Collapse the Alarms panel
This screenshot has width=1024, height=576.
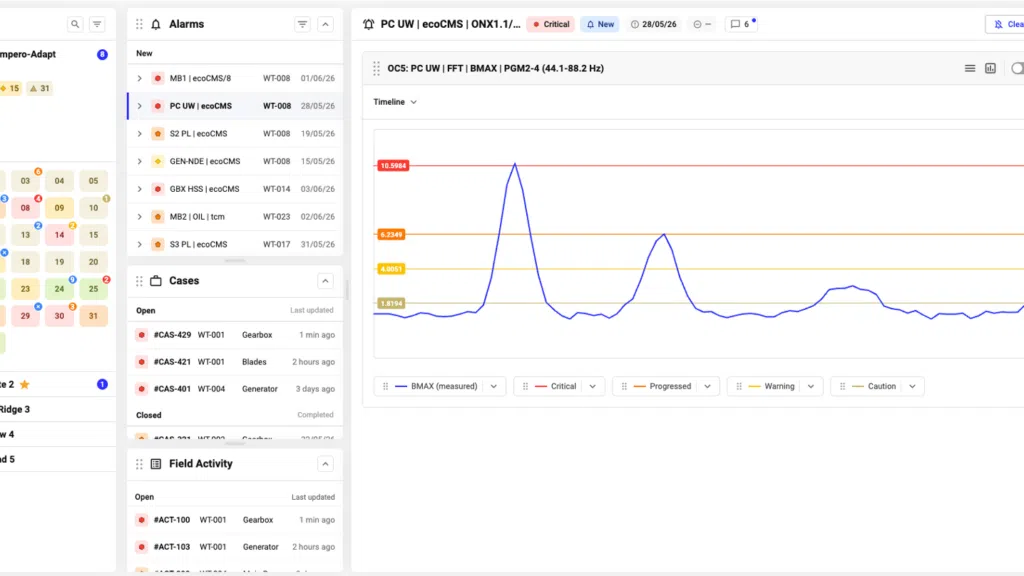click(x=325, y=24)
